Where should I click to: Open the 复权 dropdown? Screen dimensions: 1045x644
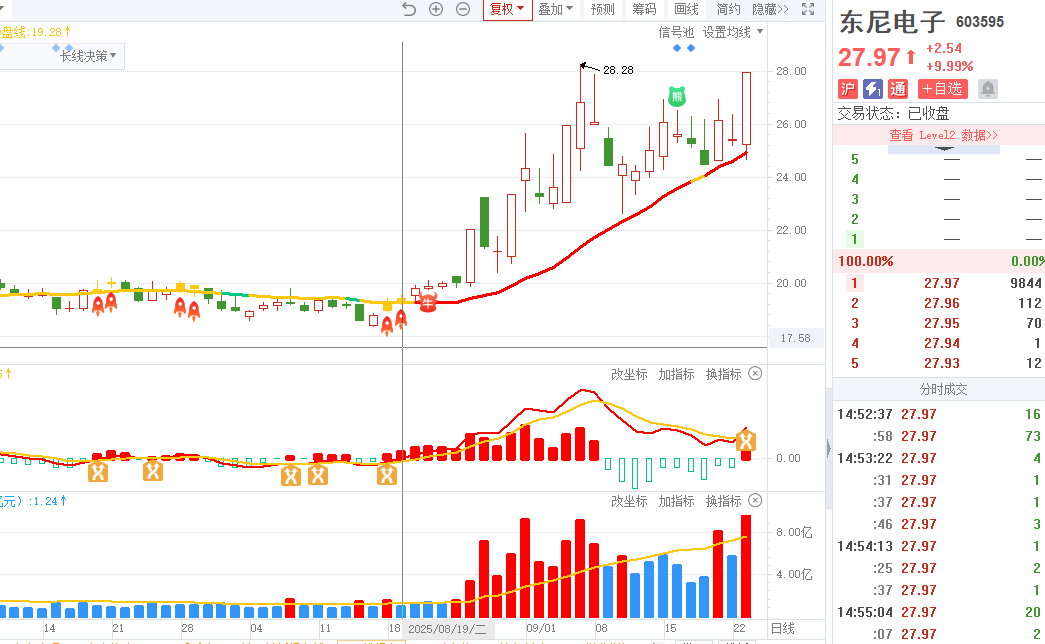point(507,9)
